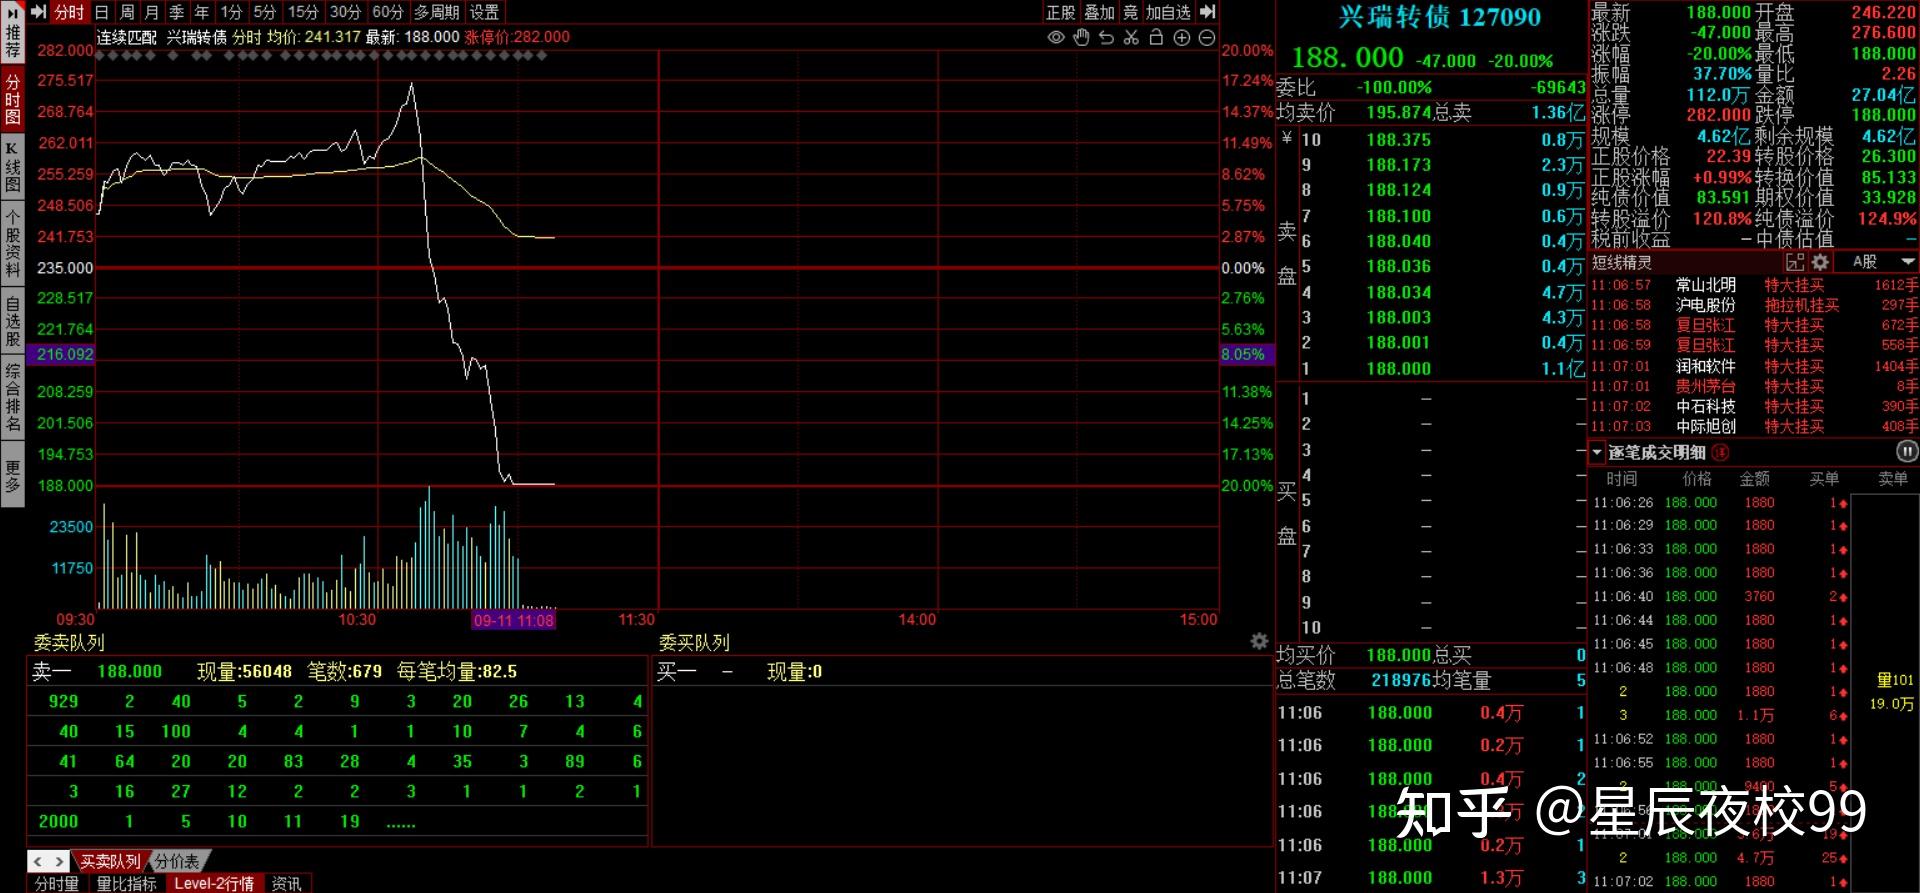Open the A股 market dropdown

tap(1882, 262)
